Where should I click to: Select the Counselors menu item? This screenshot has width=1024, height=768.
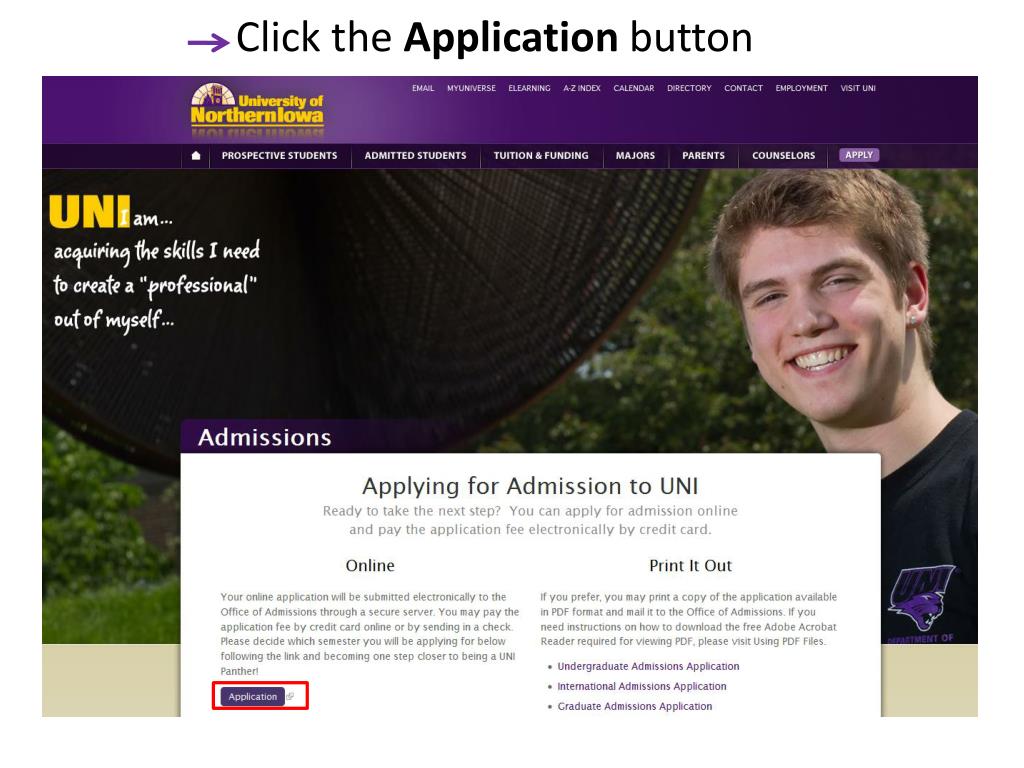coord(783,155)
